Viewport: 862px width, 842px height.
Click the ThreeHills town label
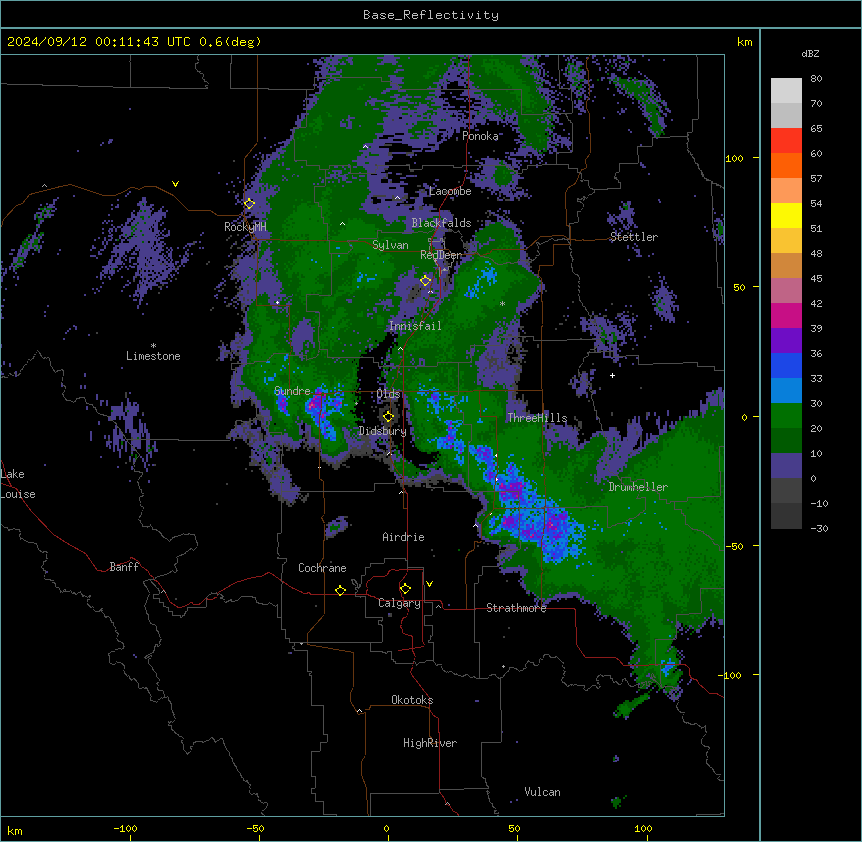[537, 418]
